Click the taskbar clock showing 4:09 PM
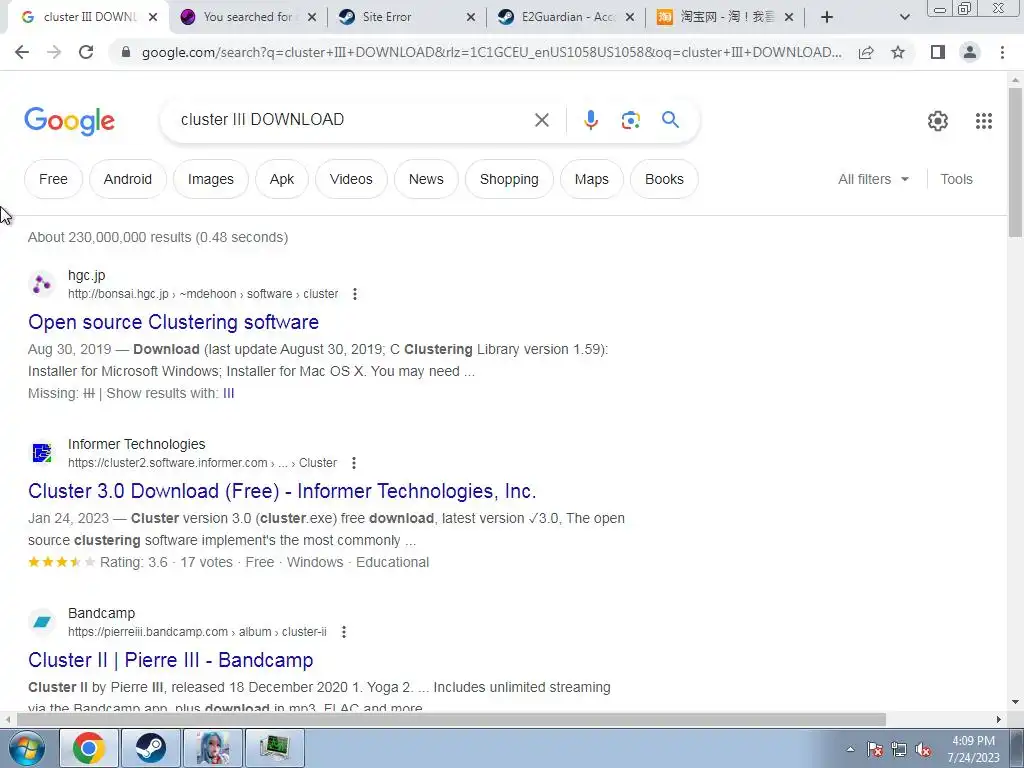Viewport: 1024px width, 768px height. point(974,749)
